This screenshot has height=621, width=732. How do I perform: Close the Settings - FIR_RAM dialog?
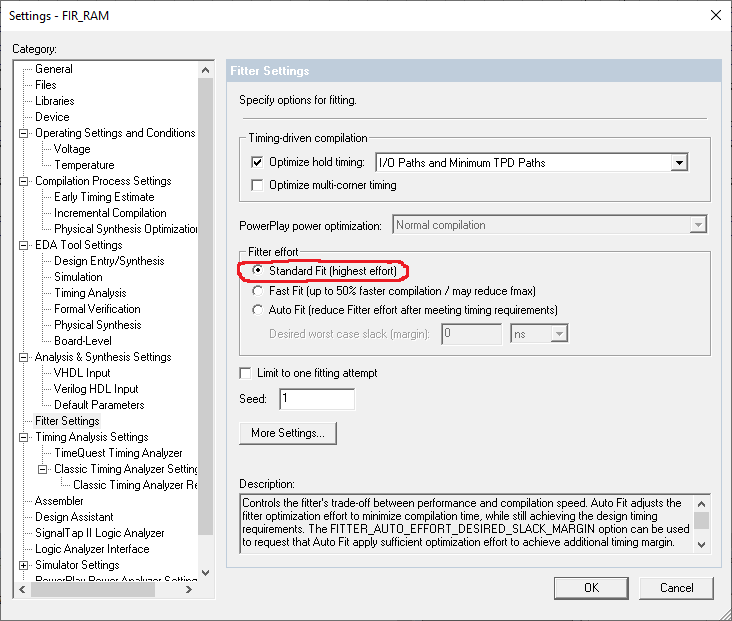(715, 15)
